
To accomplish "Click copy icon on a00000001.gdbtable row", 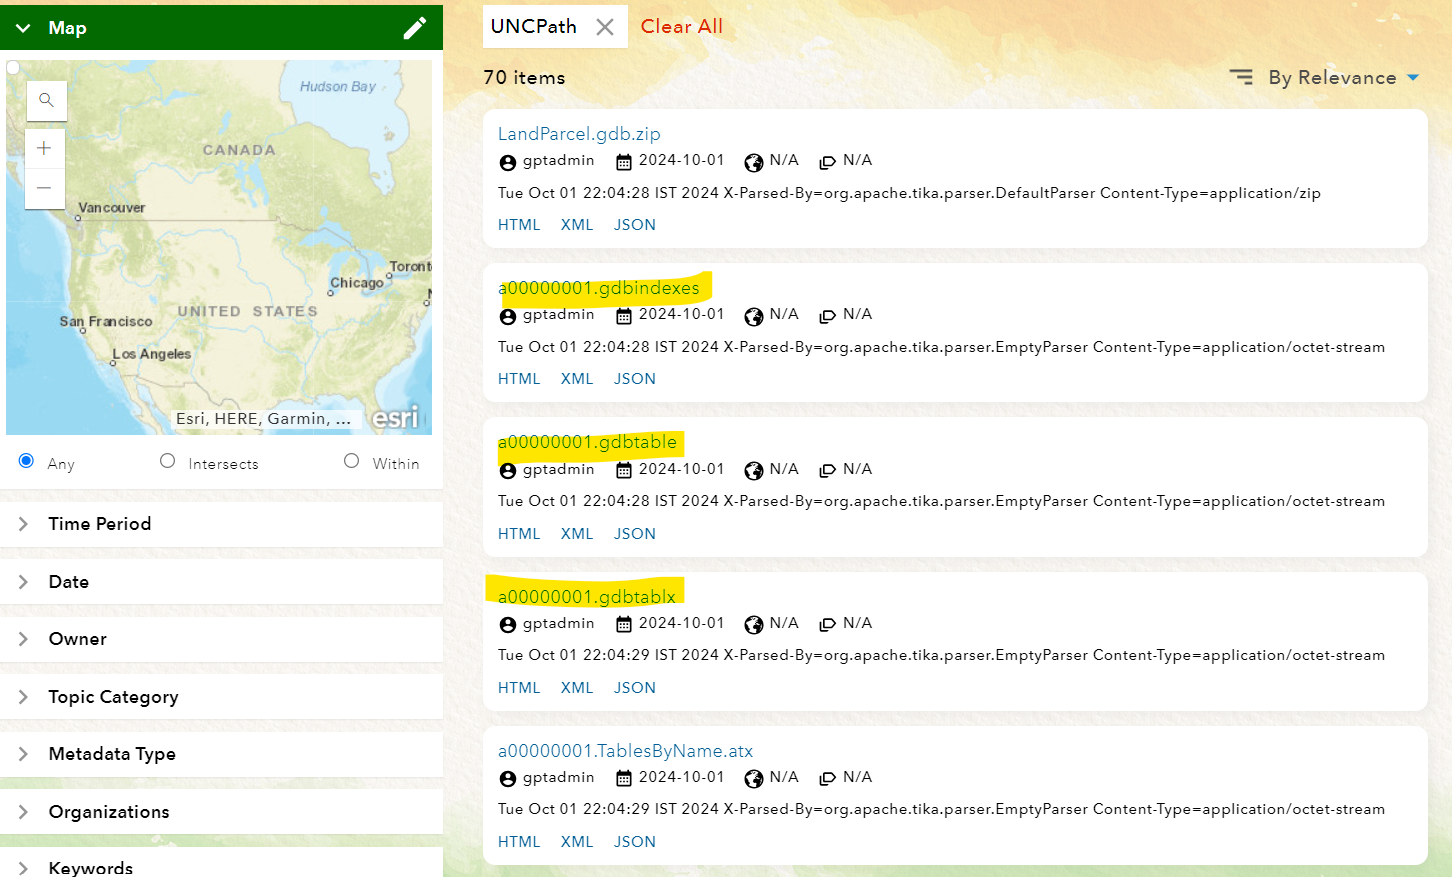I will click(827, 471).
